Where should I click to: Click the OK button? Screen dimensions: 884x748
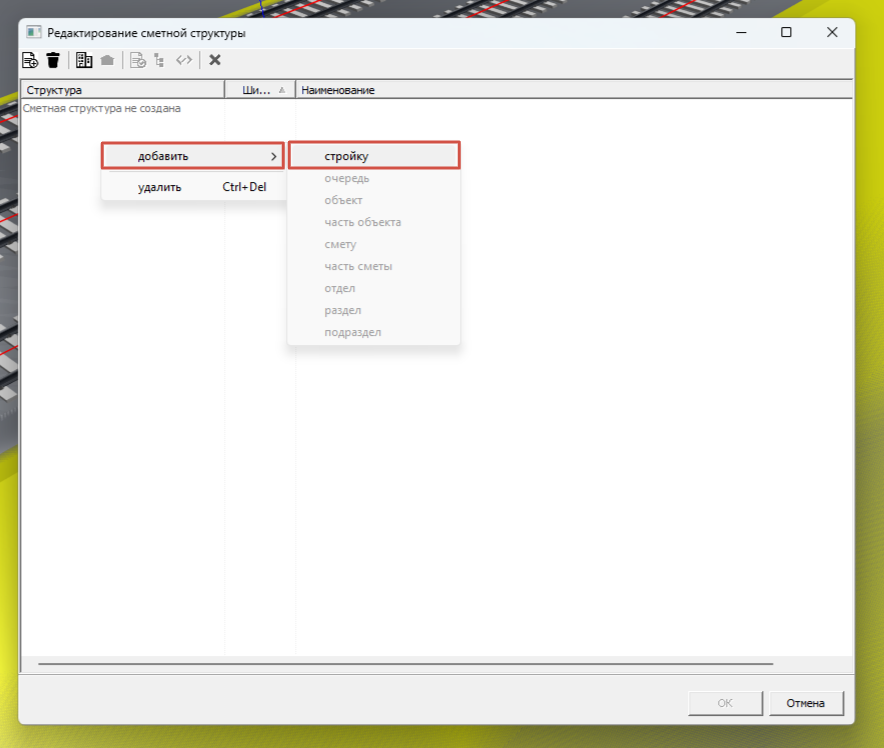725,703
